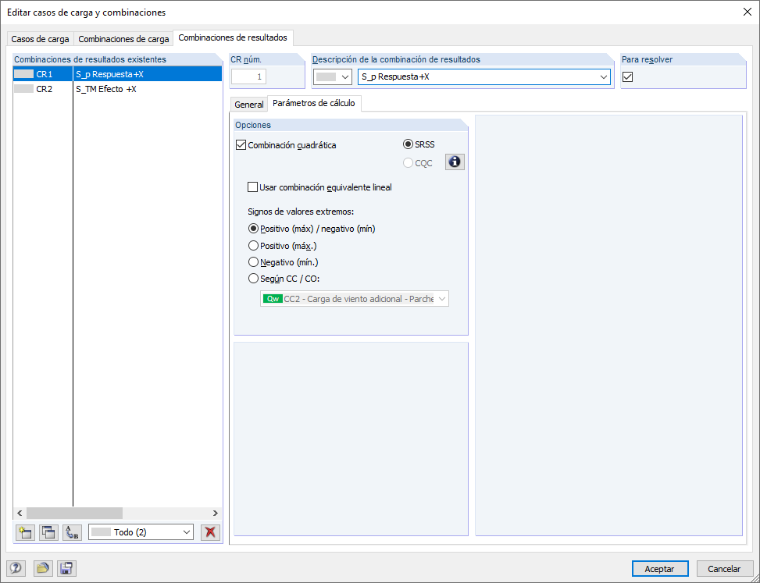This screenshot has width=760, height=583.
Task: Click the CR núm. input field
Action: 249,77
